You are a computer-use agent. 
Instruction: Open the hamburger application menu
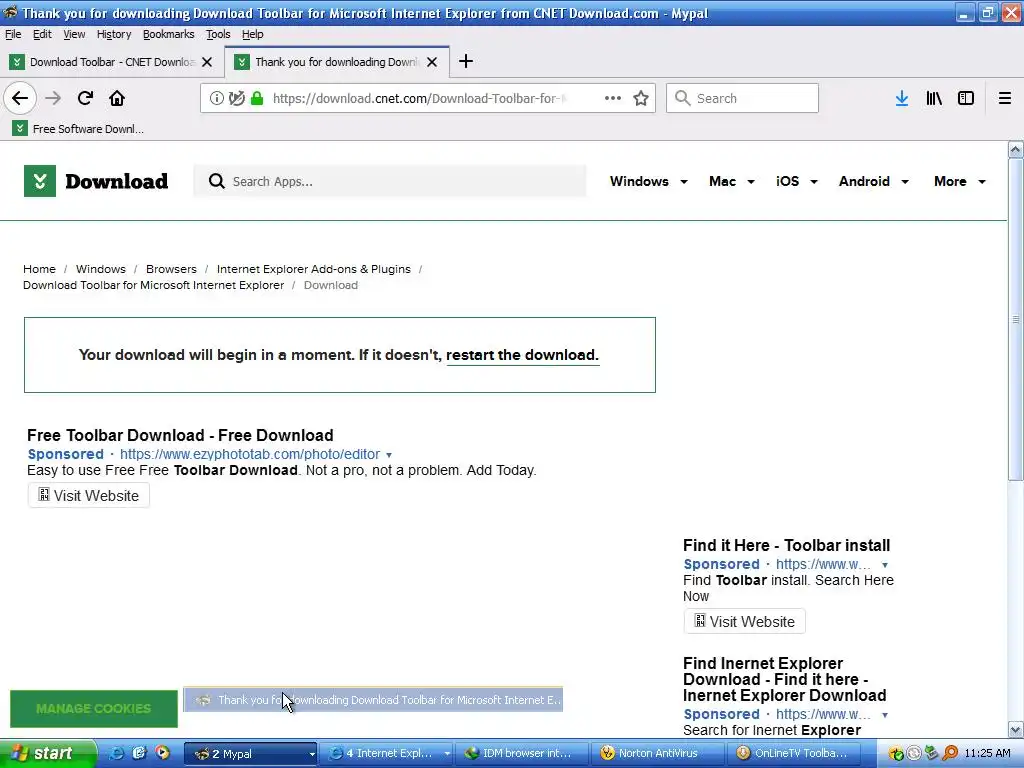click(1005, 98)
